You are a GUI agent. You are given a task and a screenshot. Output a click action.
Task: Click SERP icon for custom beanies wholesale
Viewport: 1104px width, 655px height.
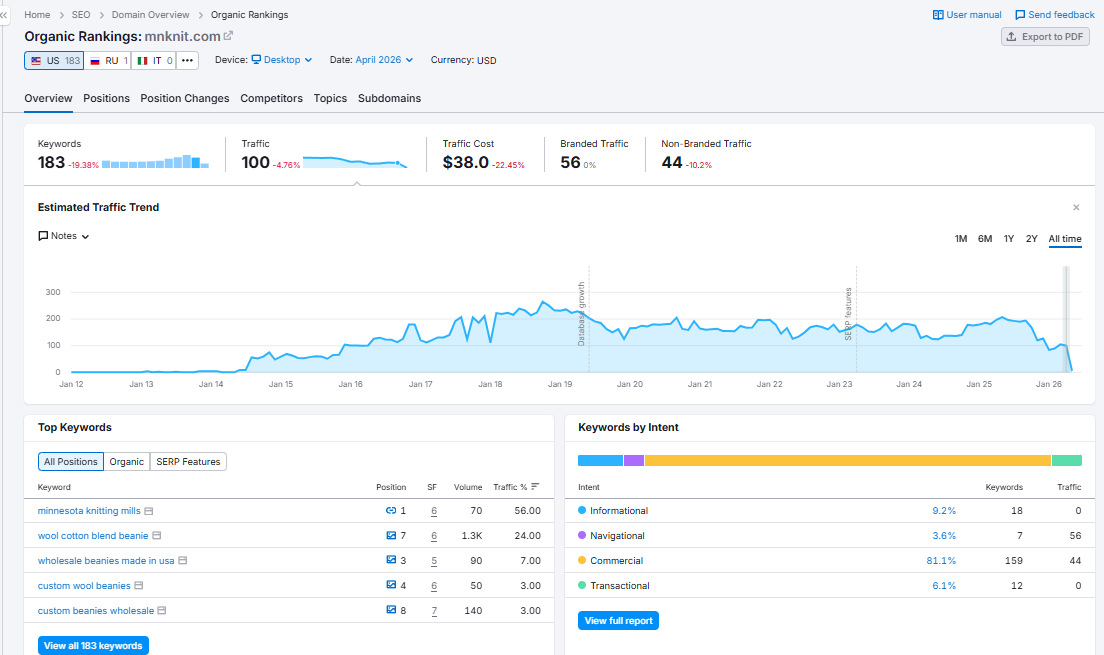click(161, 611)
